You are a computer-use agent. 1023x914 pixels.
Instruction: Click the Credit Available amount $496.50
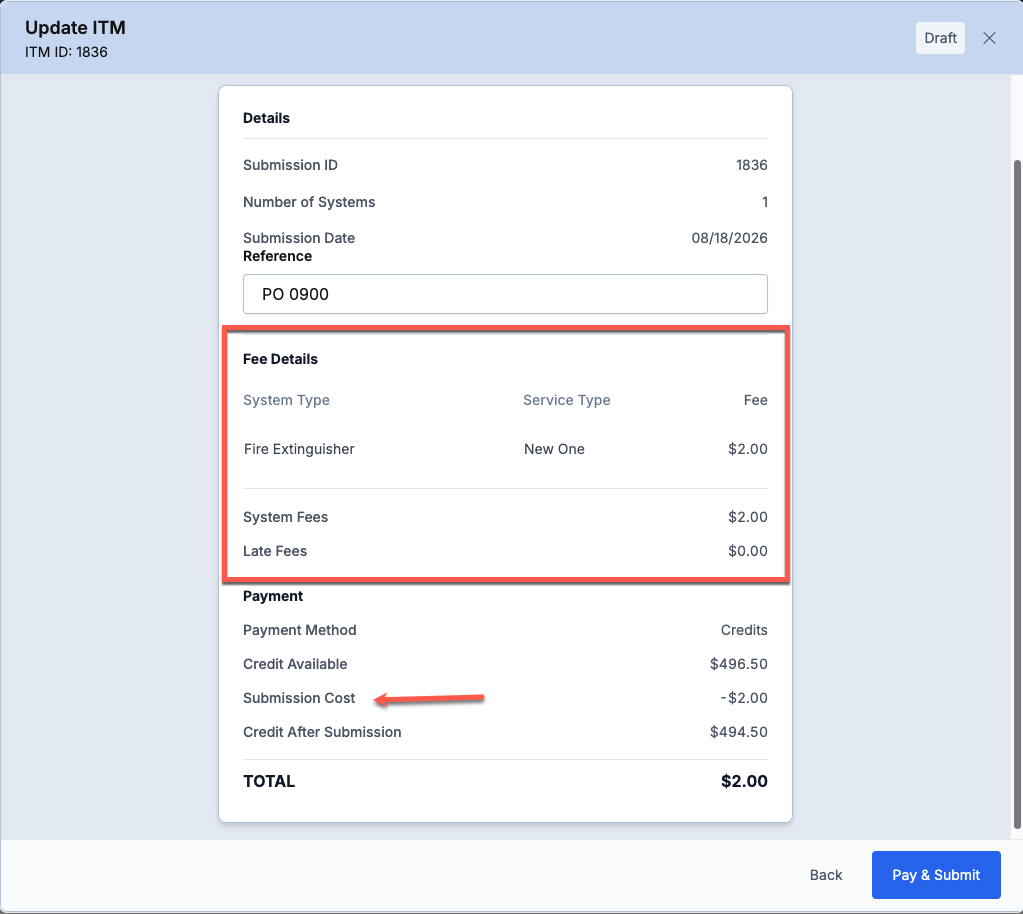click(739, 664)
